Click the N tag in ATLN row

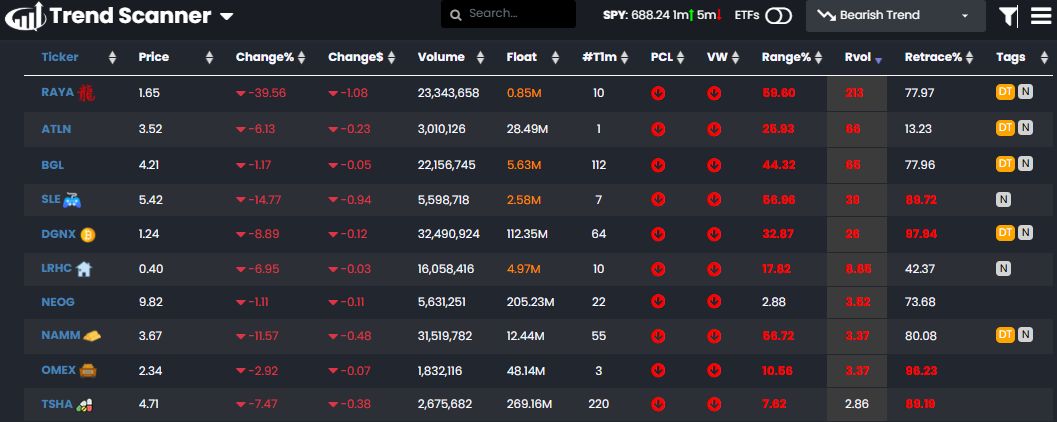coord(1025,127)
